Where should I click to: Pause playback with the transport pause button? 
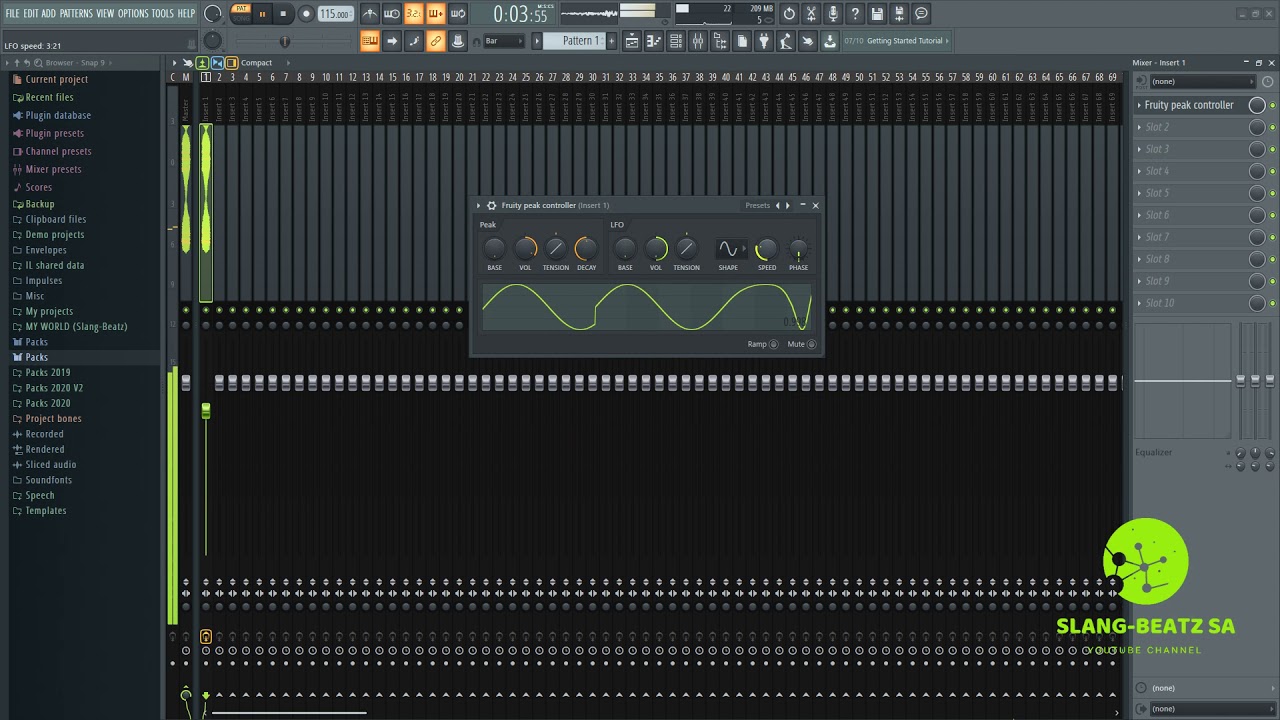click(x=262, y=14)
